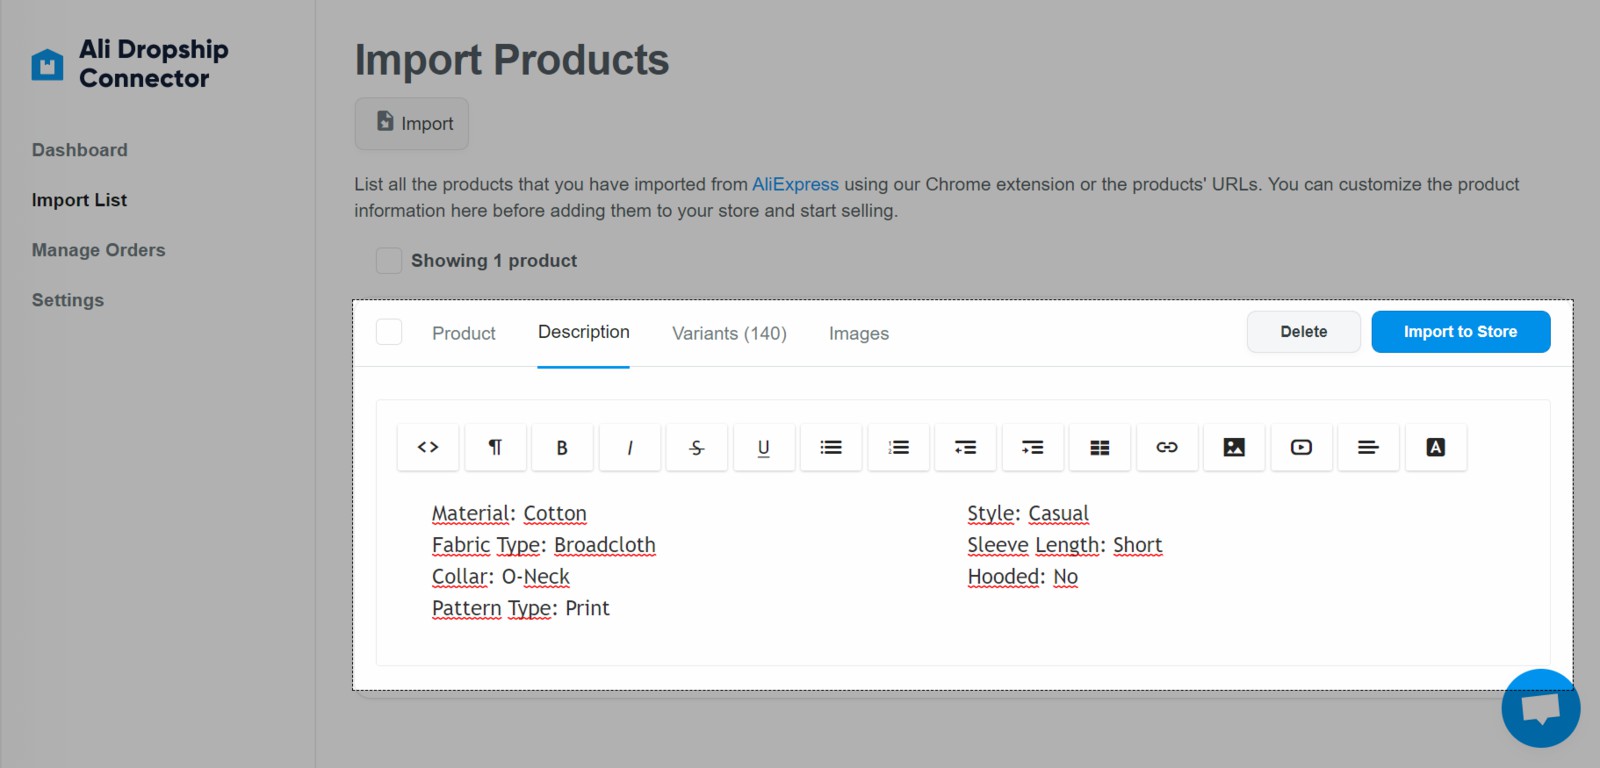Underline the selected text

764,447
